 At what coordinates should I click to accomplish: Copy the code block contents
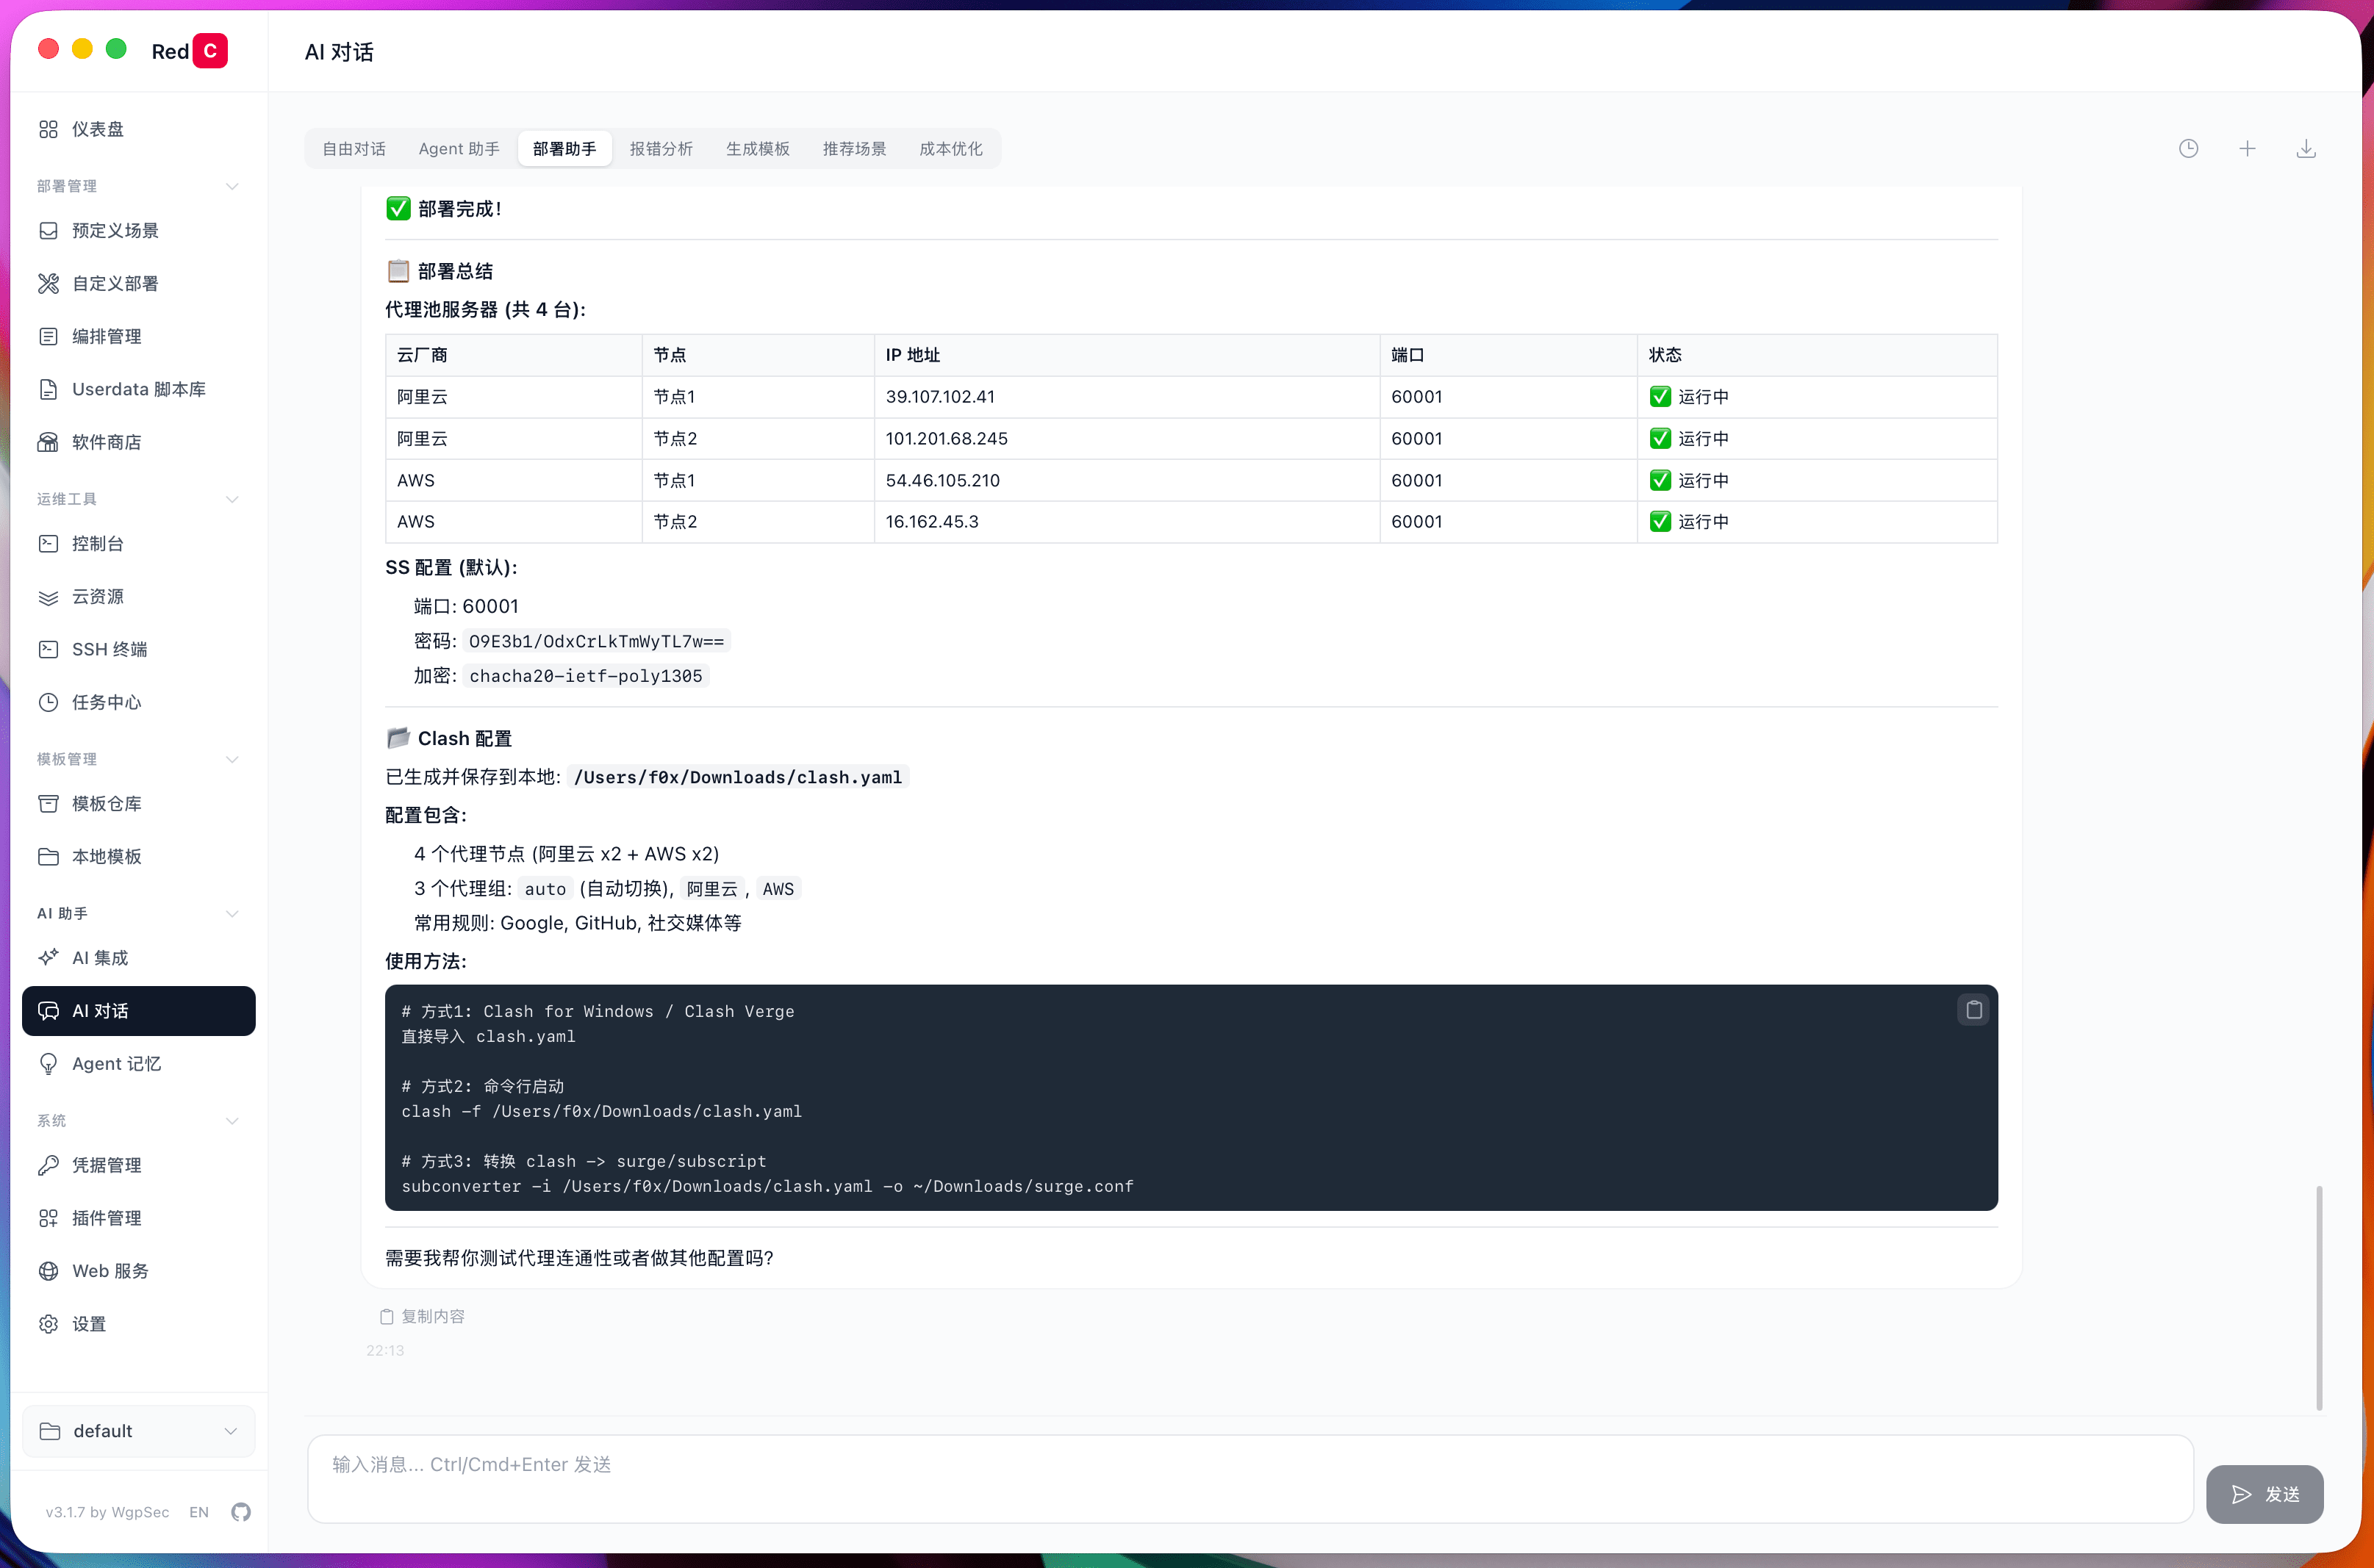1973,1009
